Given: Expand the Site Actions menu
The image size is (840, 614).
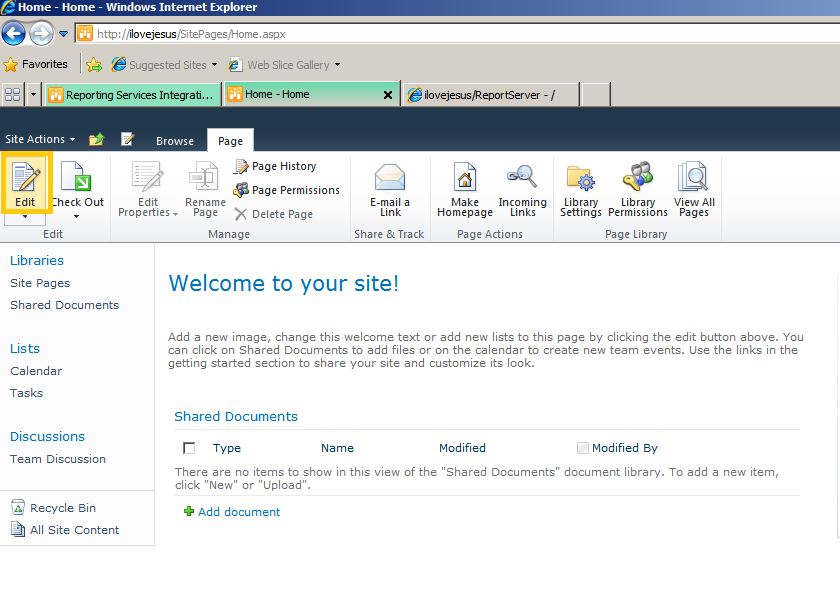Looking at the screenshot, I should [40, 139].
